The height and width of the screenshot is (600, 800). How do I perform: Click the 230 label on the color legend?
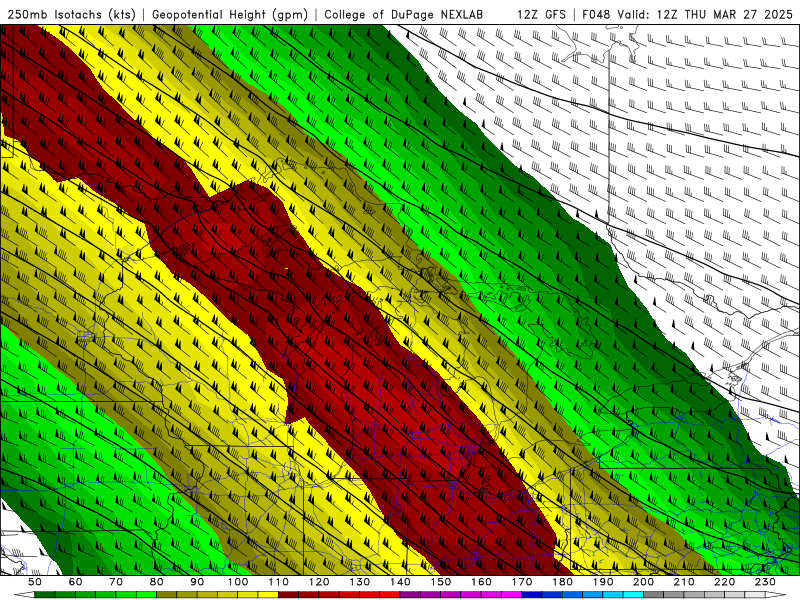(765, 582)
